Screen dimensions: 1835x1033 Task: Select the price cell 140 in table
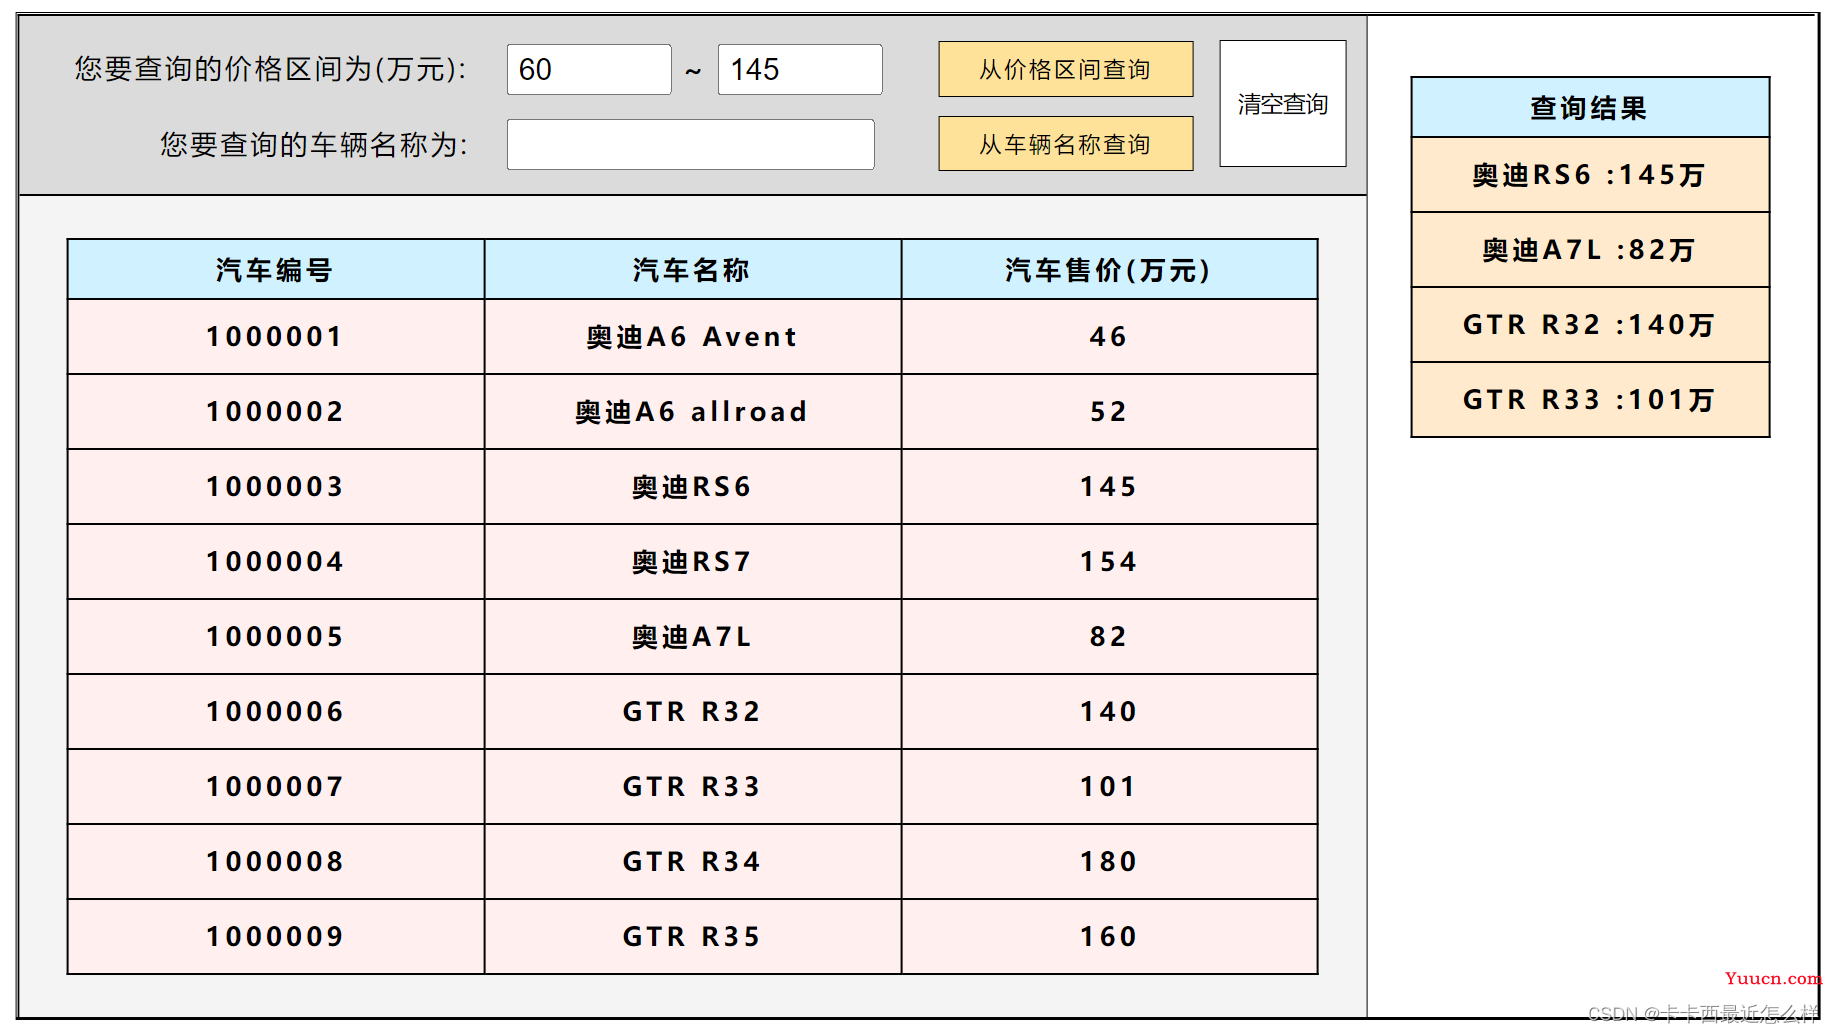click(1110, 712)
